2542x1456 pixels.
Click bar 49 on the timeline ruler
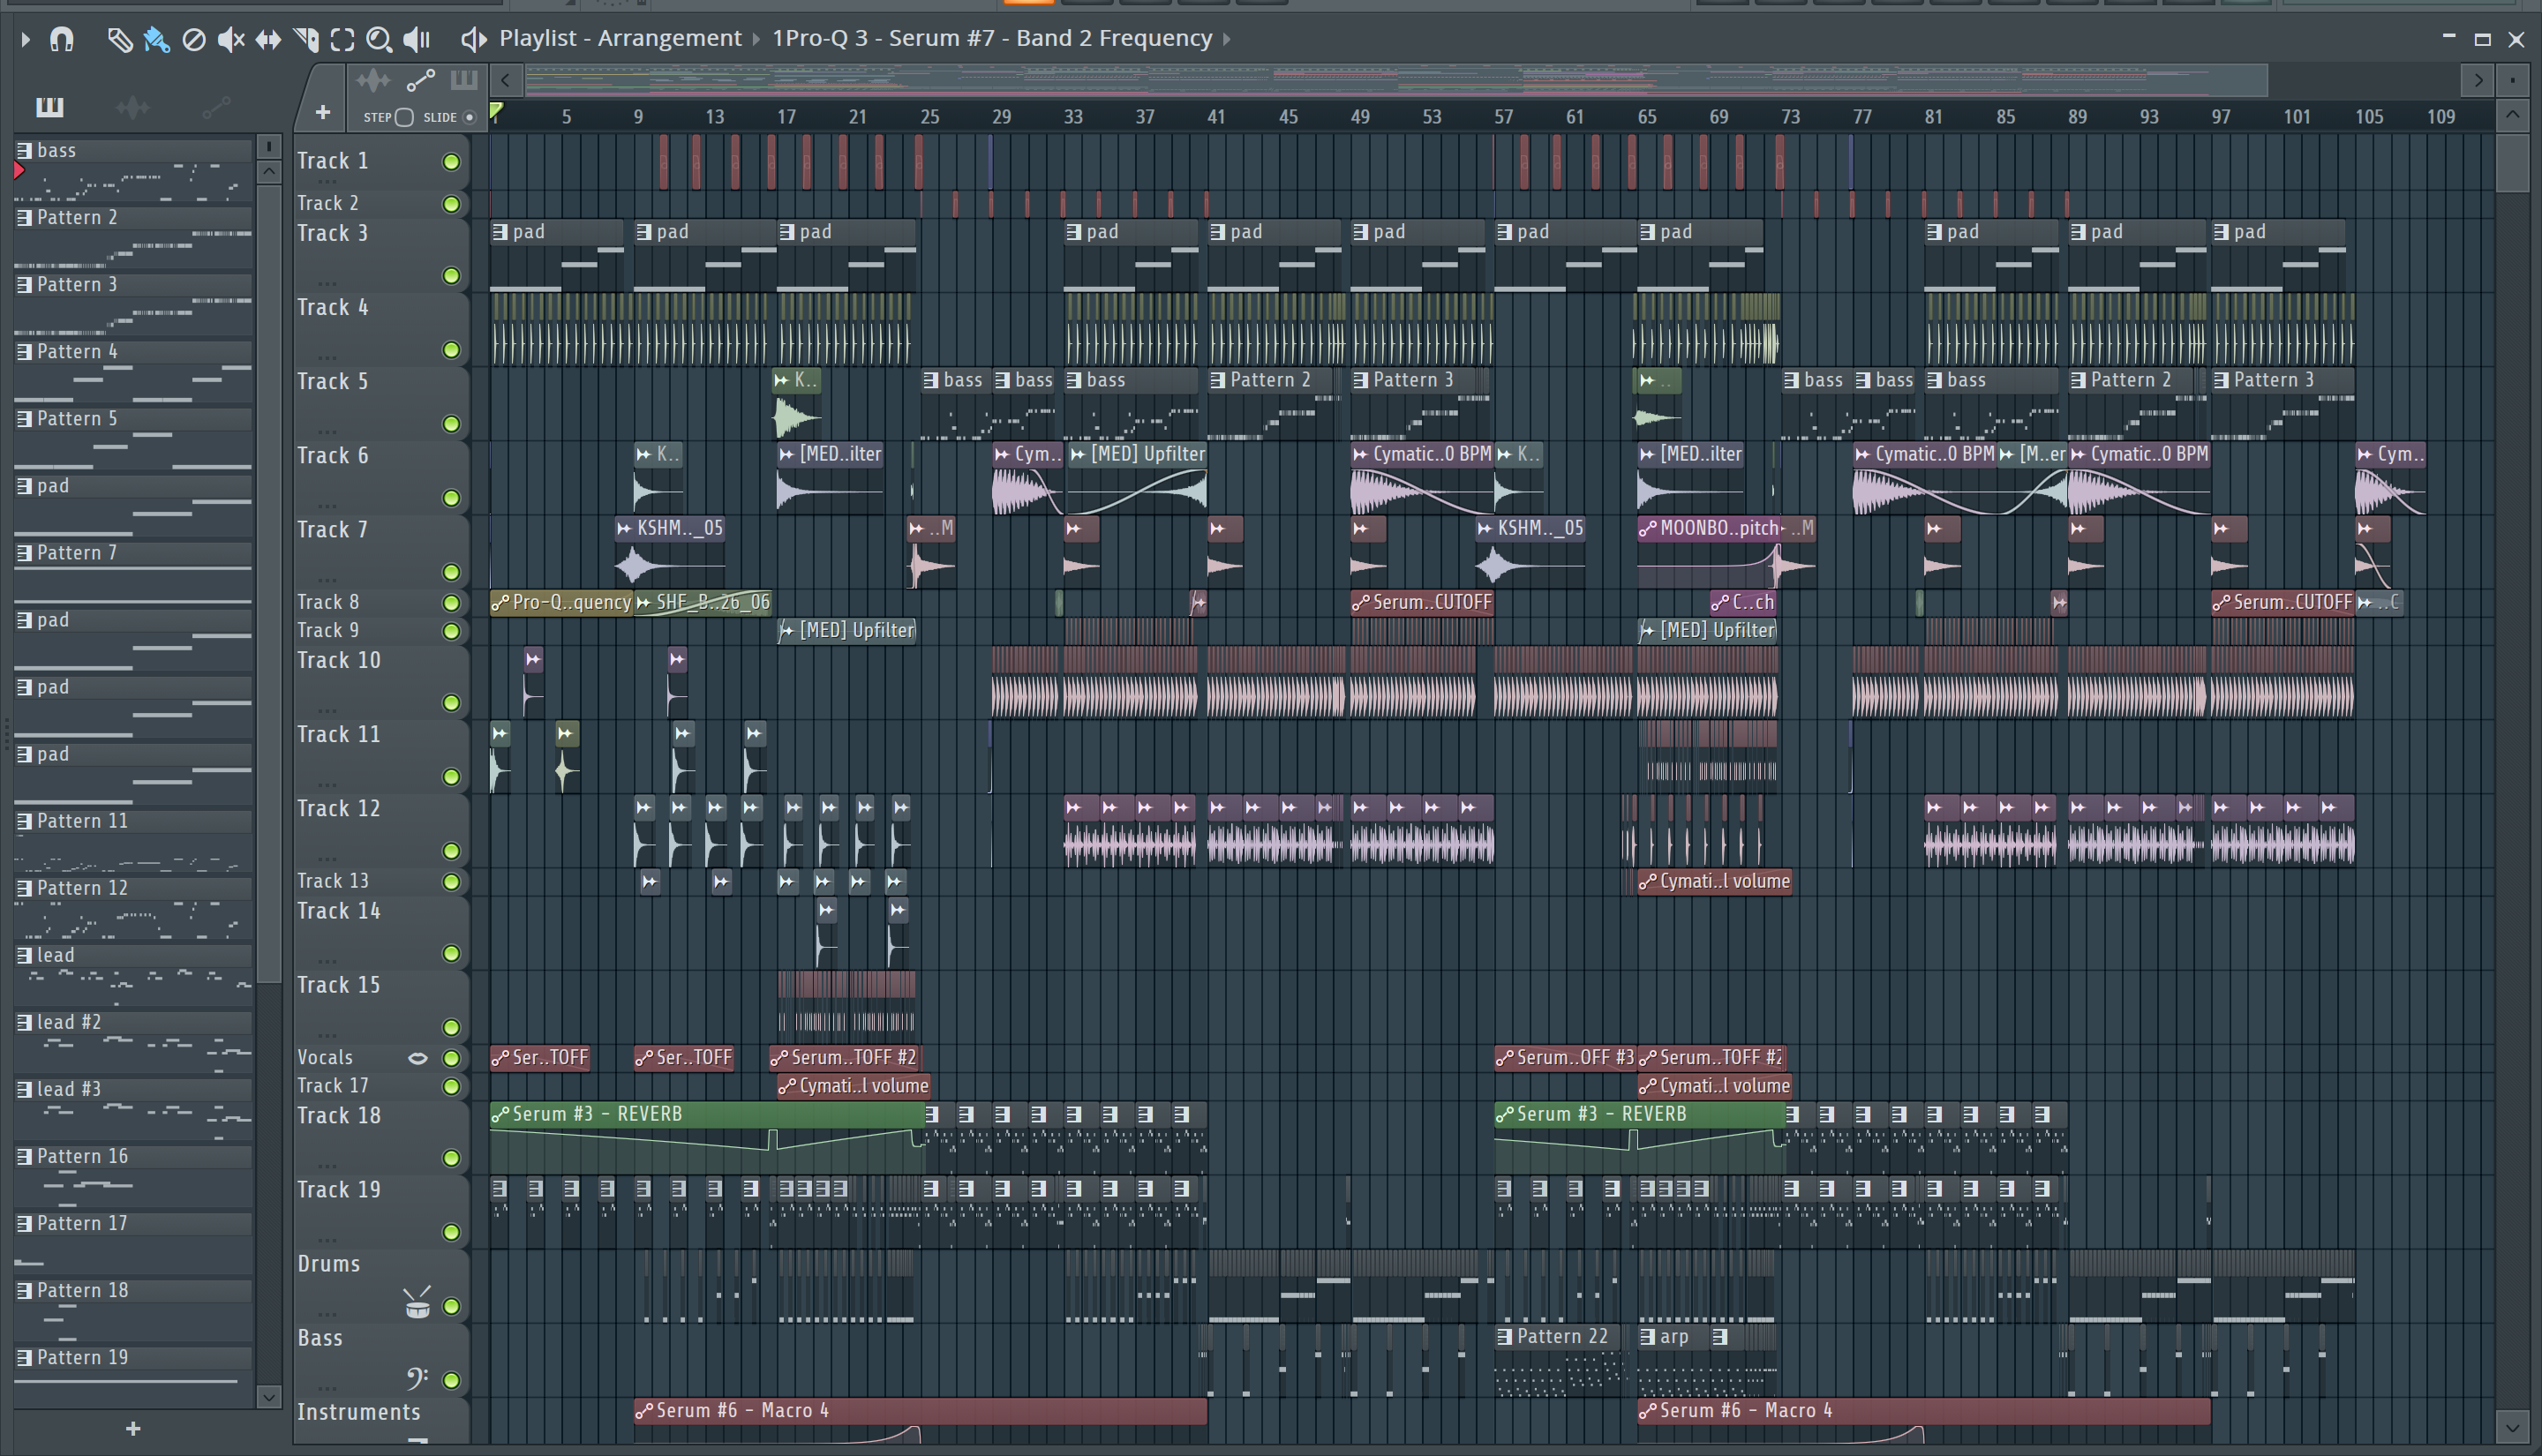pos(1360,116)
